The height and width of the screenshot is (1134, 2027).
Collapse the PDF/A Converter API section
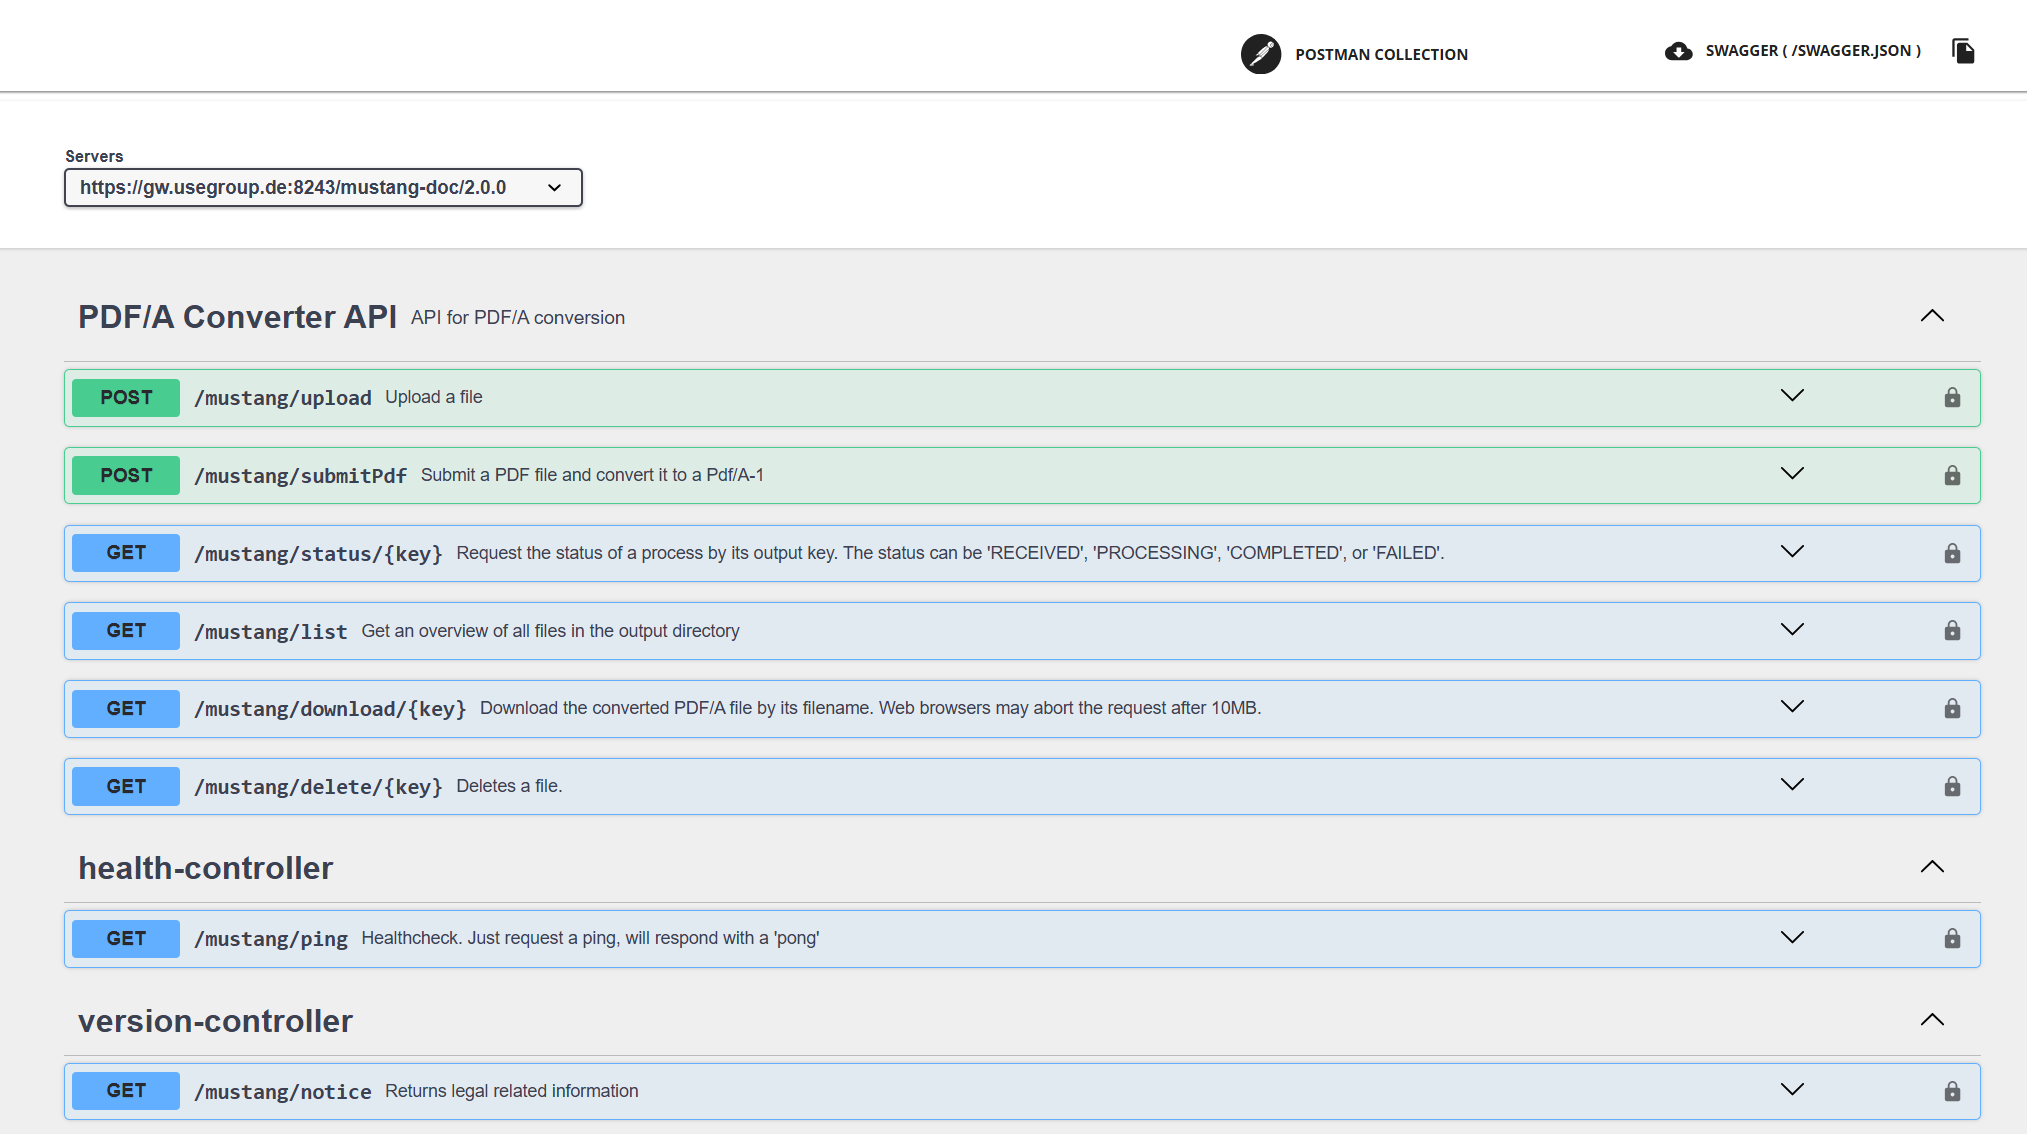point(1932,315)
